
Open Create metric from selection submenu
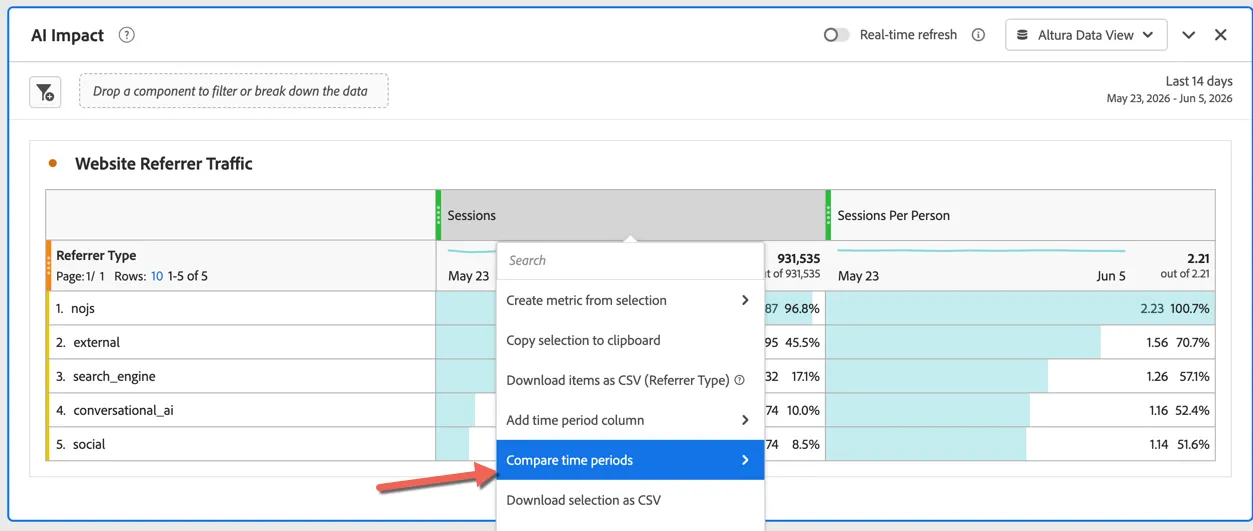pyautogui.click(x=630, y=300)
